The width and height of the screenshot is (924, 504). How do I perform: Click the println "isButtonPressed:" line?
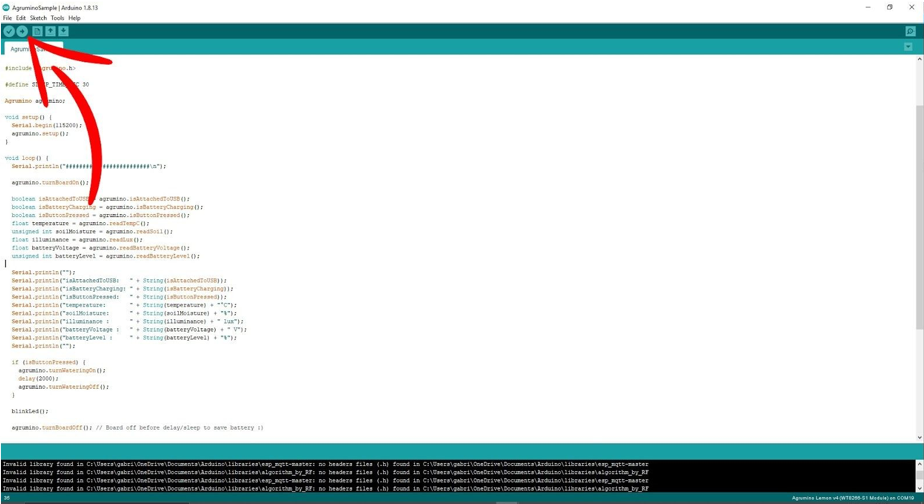(x=119, y=297)
